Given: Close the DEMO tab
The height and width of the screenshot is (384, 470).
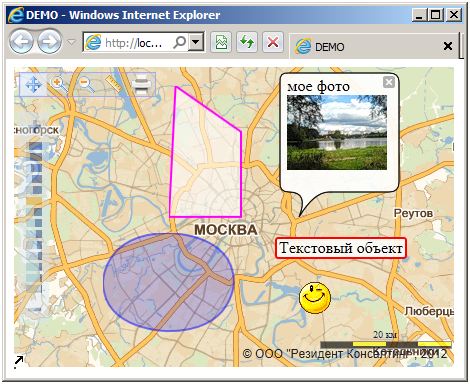Looking at the screenshot, I should (448, 46).
